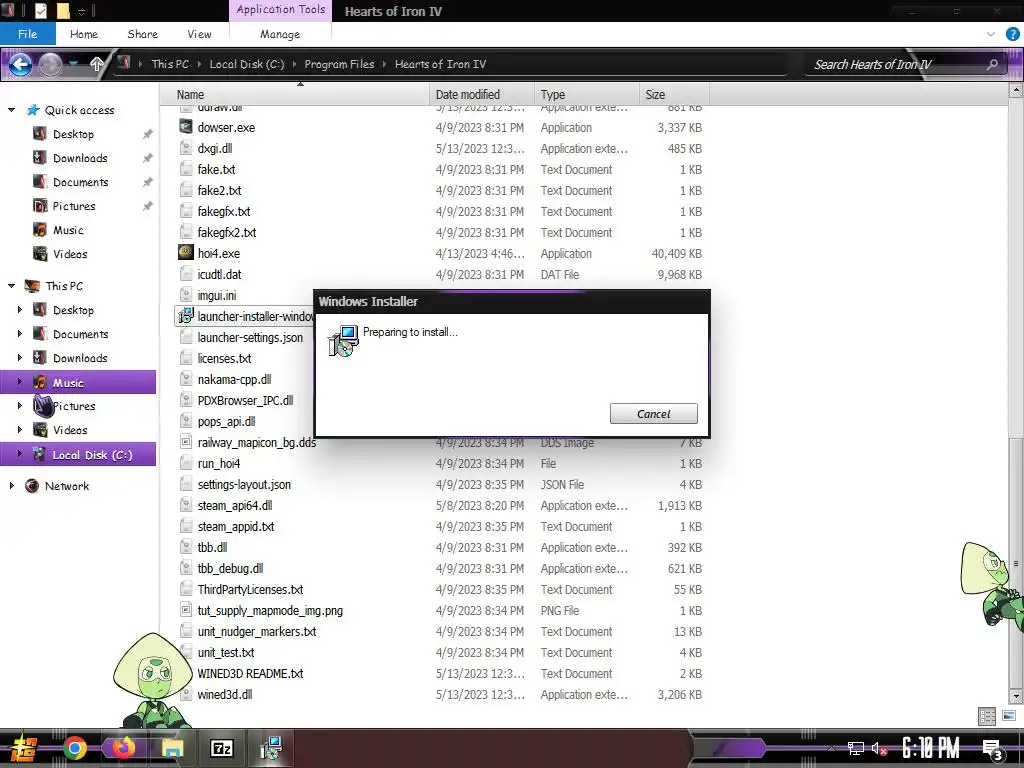The image size is (1024, 768).
Task: Switch to large icons view icon
Action: pos(1008,716)
